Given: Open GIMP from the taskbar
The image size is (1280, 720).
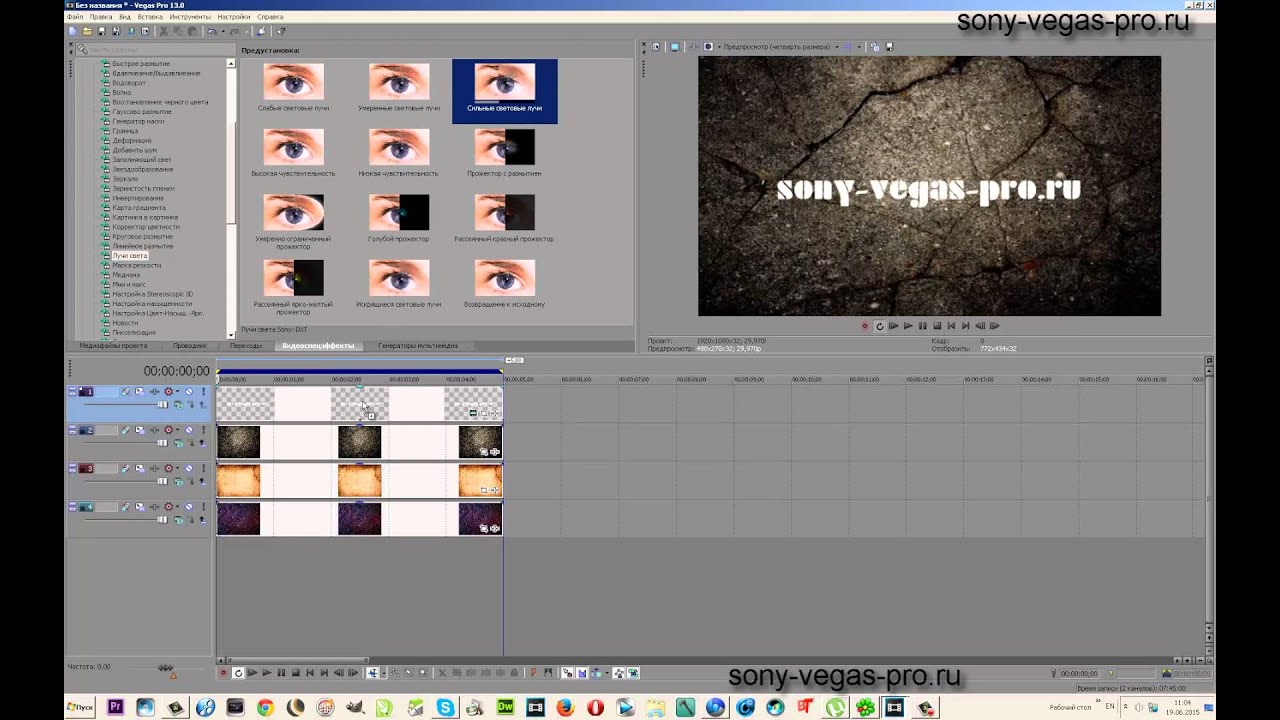Looking at the screenshot, I should click(355, 707).
